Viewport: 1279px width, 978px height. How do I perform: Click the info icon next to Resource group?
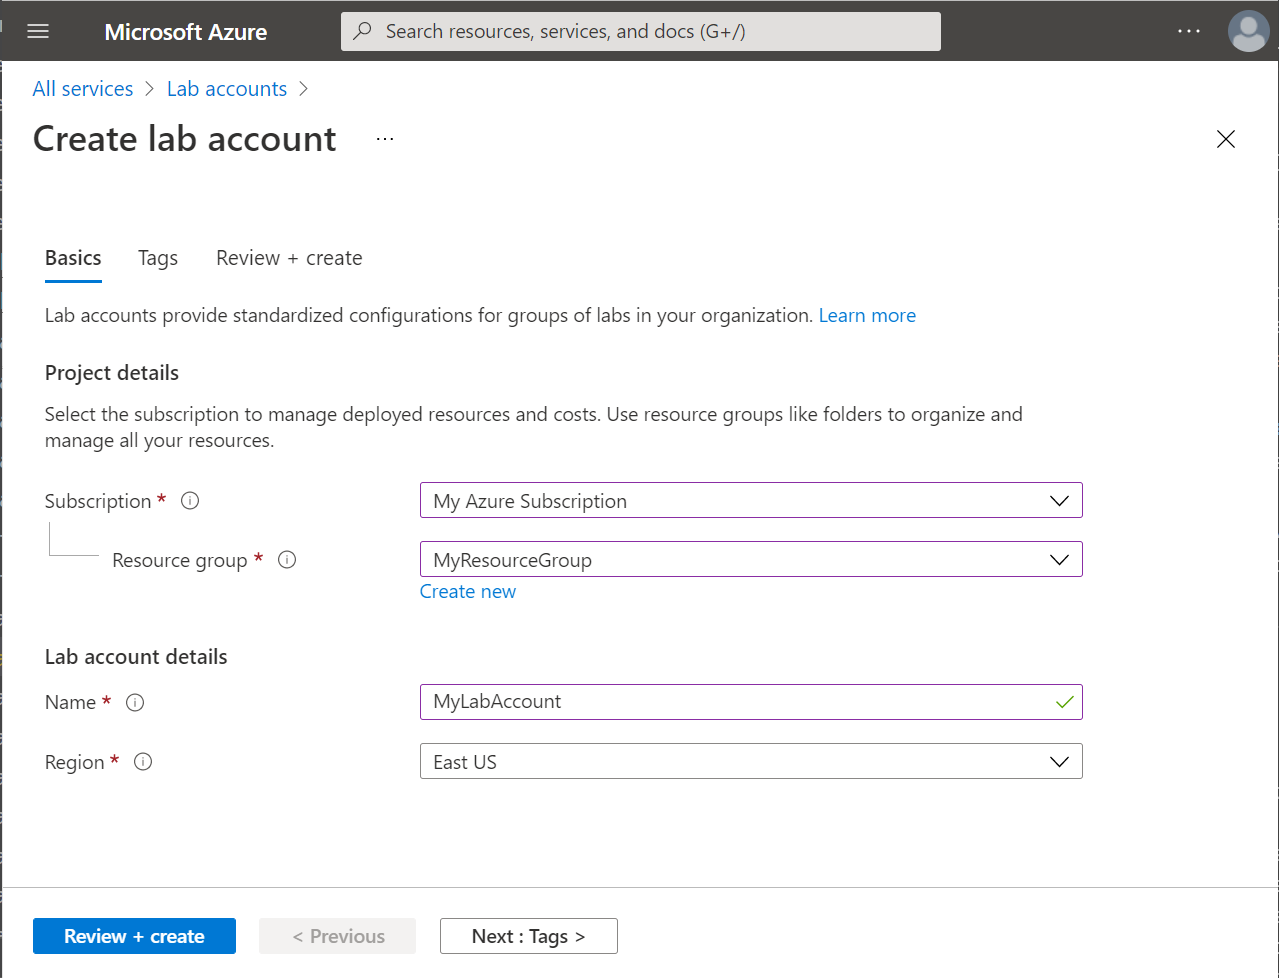pos(287,560)
